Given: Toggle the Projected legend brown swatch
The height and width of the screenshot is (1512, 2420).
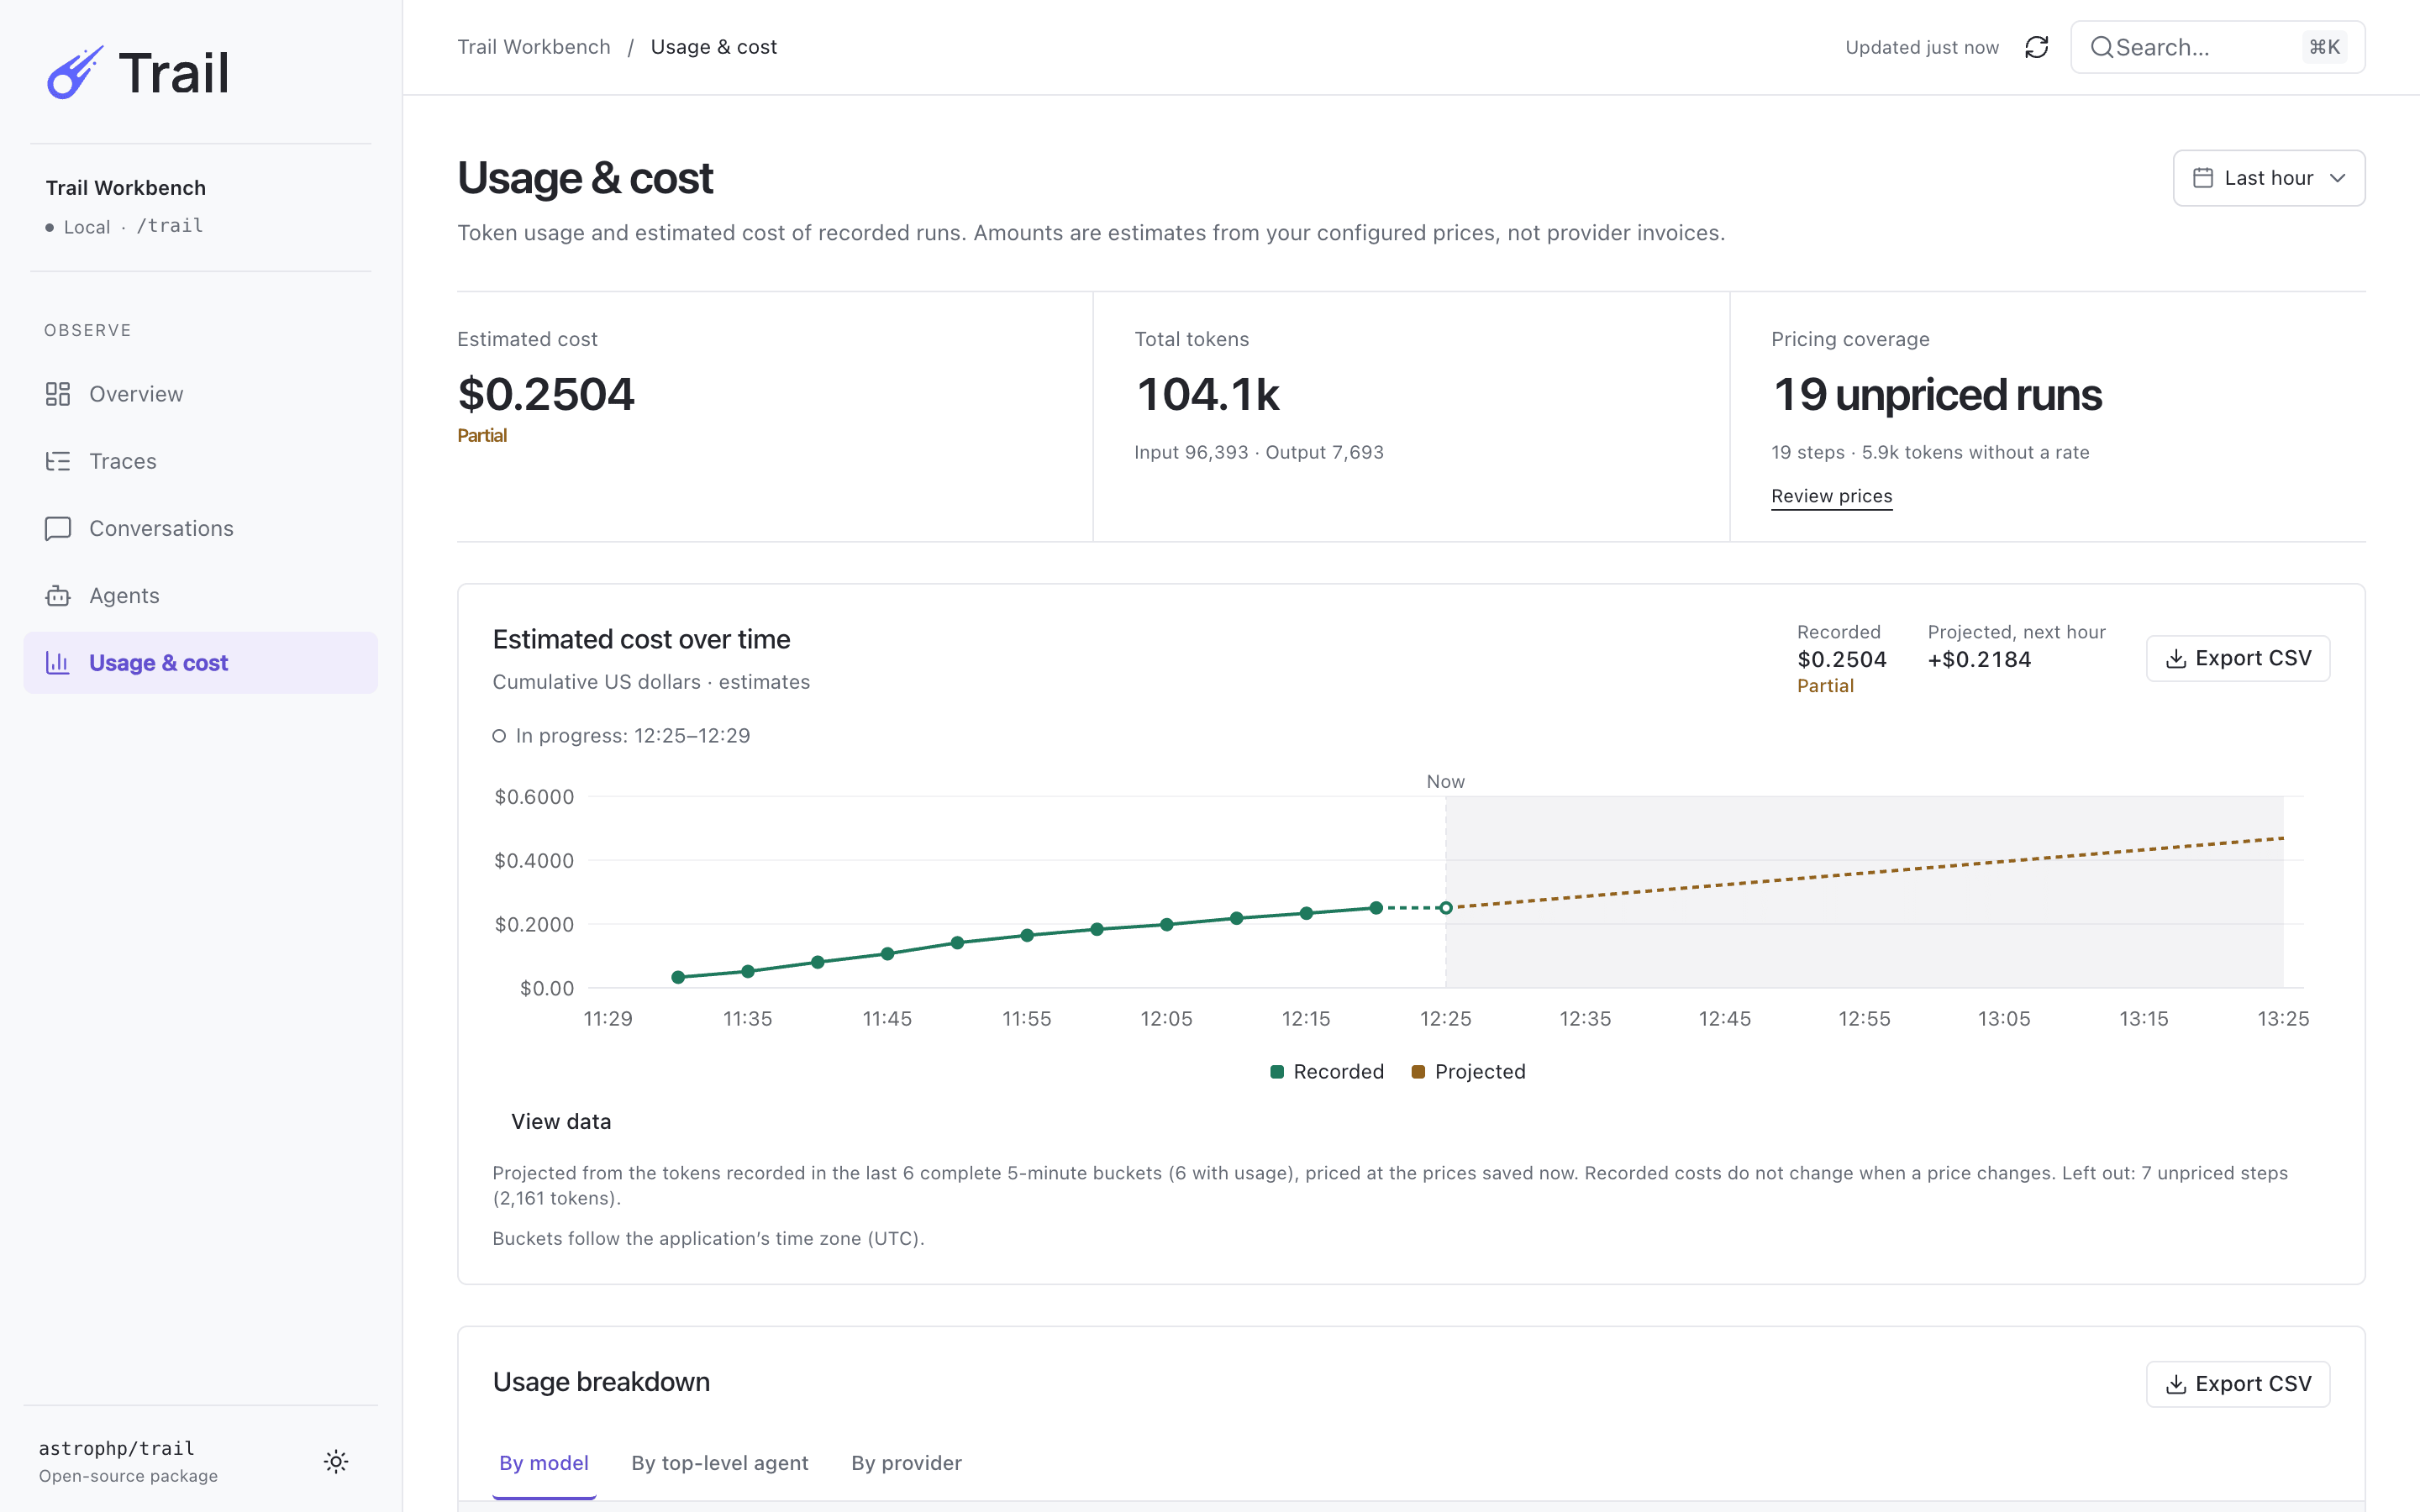Looking at the screenshot, I should [x=1418, y=1072].
